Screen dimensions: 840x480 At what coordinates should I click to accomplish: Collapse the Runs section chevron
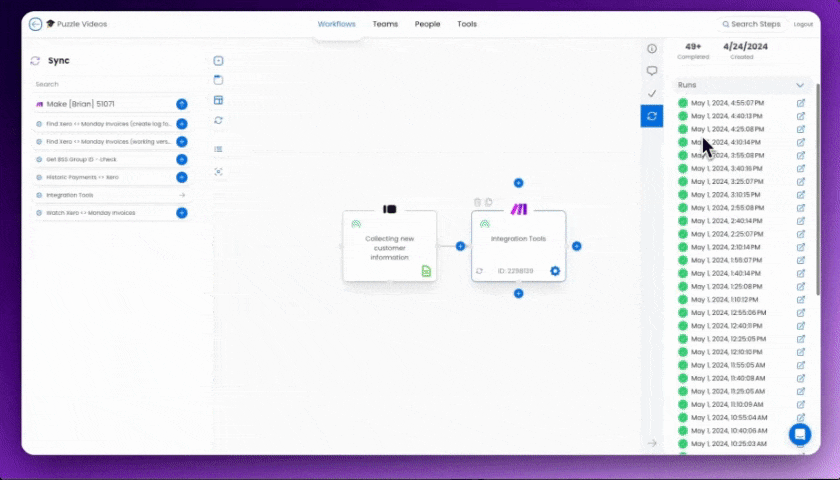800,85
